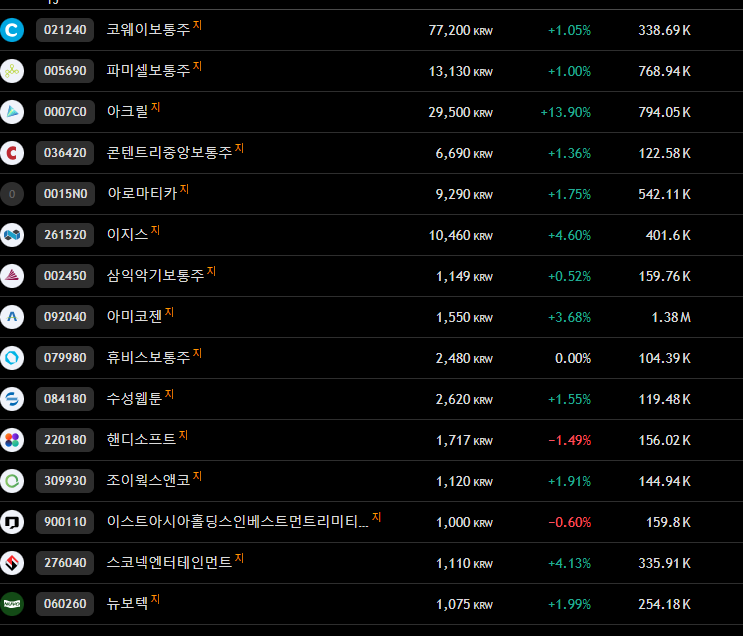Select ticker badge 060260
743x636 pixels.
[x=65, y=604]
